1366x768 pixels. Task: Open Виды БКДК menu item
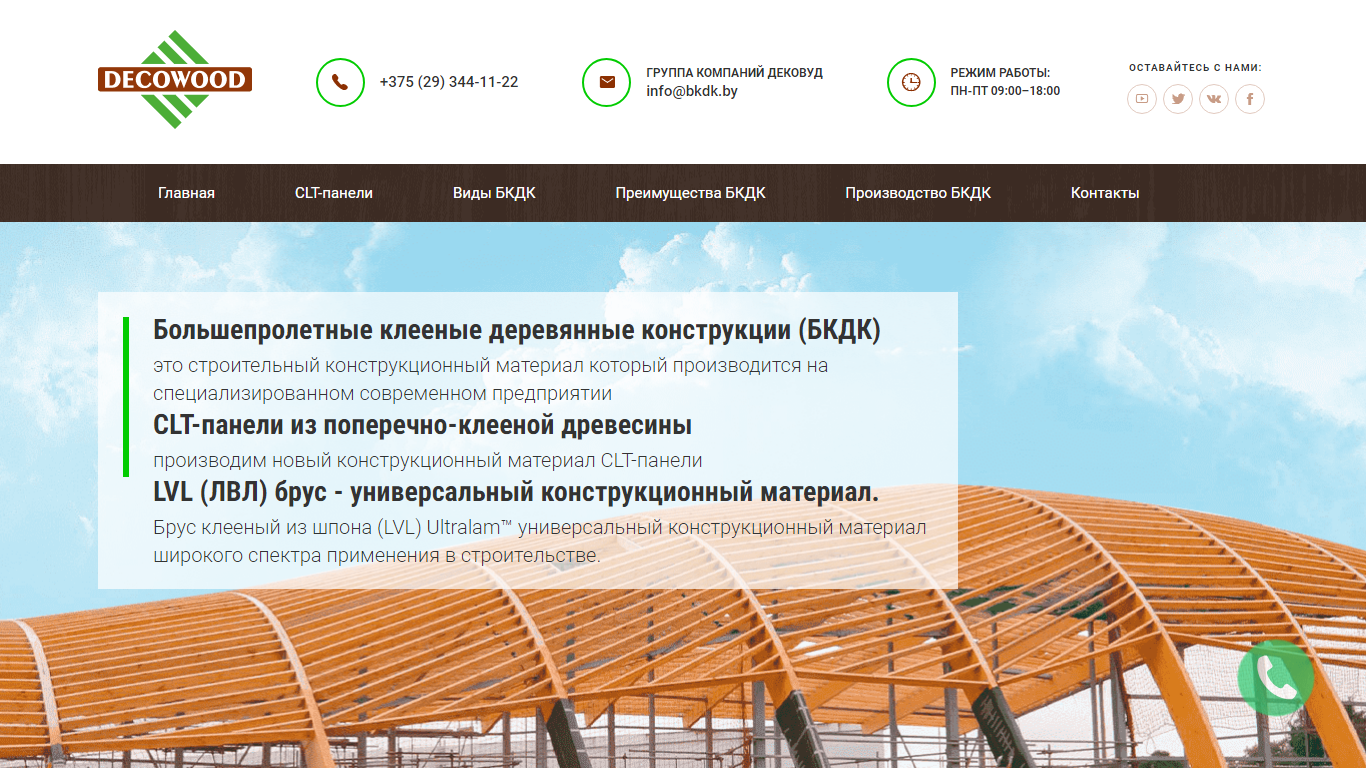coord(494,193)
